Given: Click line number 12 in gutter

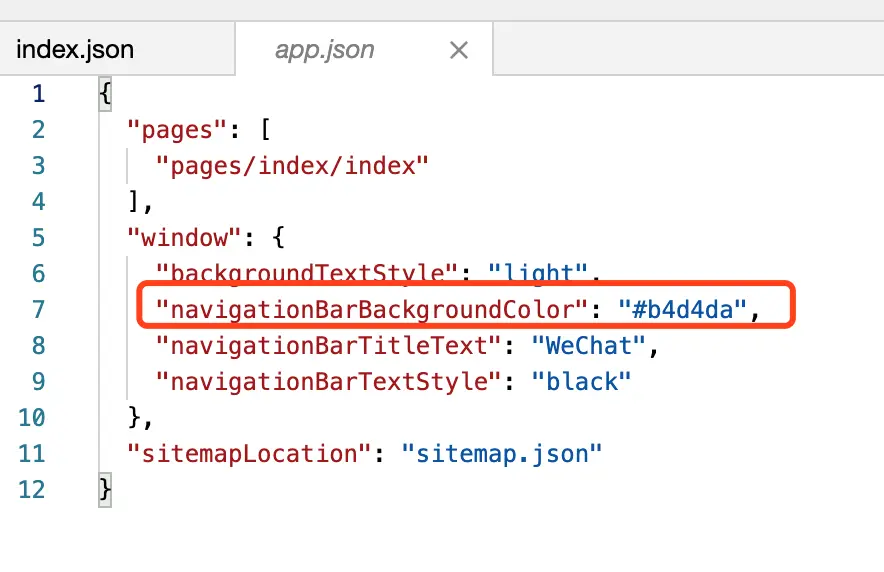Looking at the screenshot, I should 32,489.
